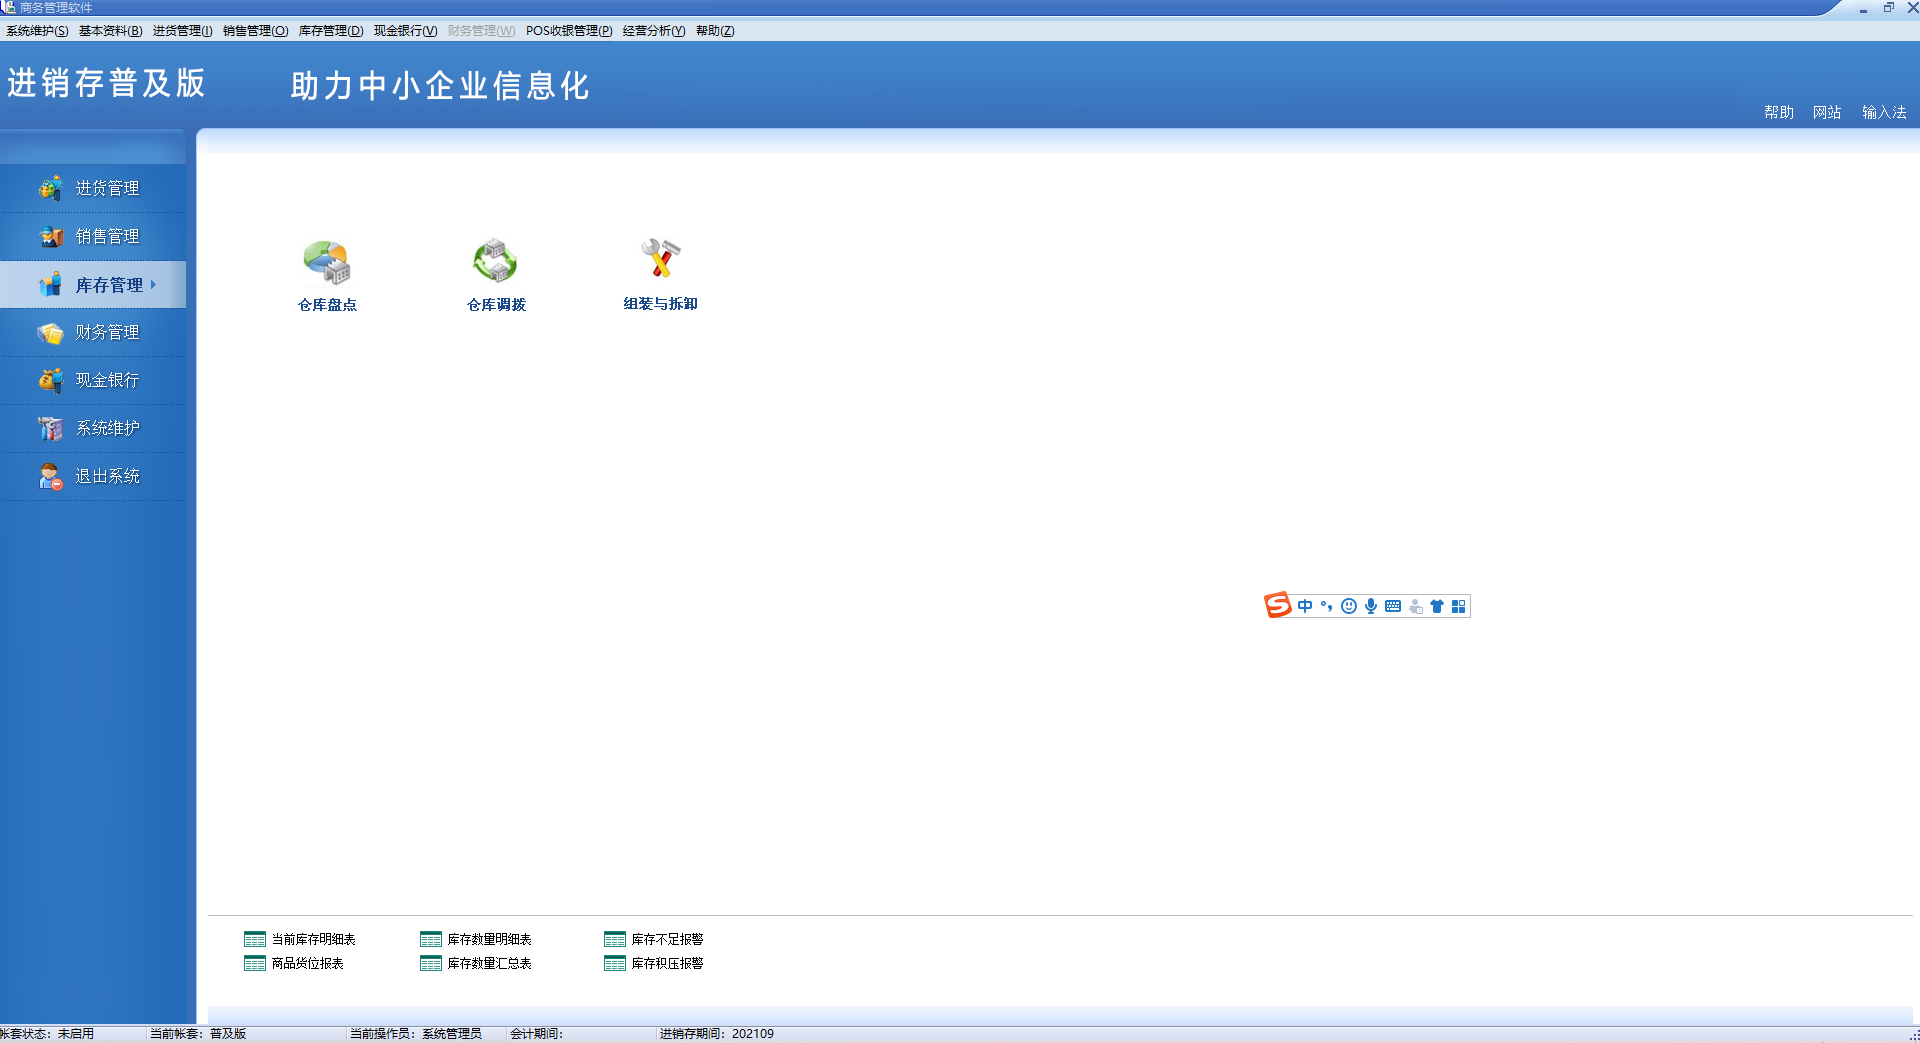
Task: Click the user account icon in IME bar
Action: pos(1415,606)
